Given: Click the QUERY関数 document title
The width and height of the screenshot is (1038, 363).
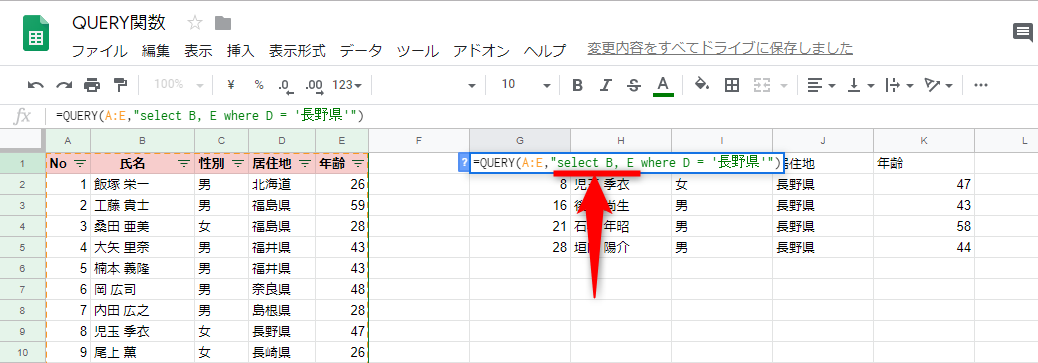Looking at the screenshot, I should pos(118,23).
